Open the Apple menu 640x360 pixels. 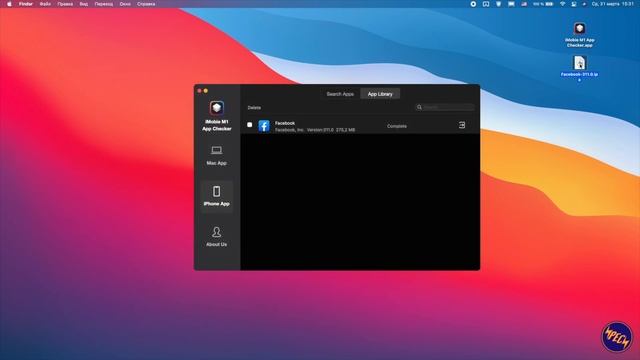click(x=9, y=4)
